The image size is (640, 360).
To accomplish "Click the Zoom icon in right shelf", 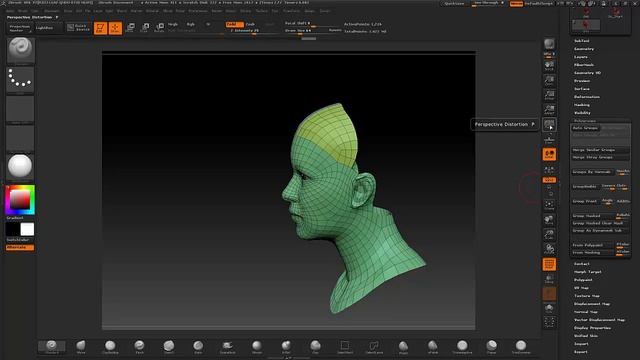I will [x=549, y=81].
